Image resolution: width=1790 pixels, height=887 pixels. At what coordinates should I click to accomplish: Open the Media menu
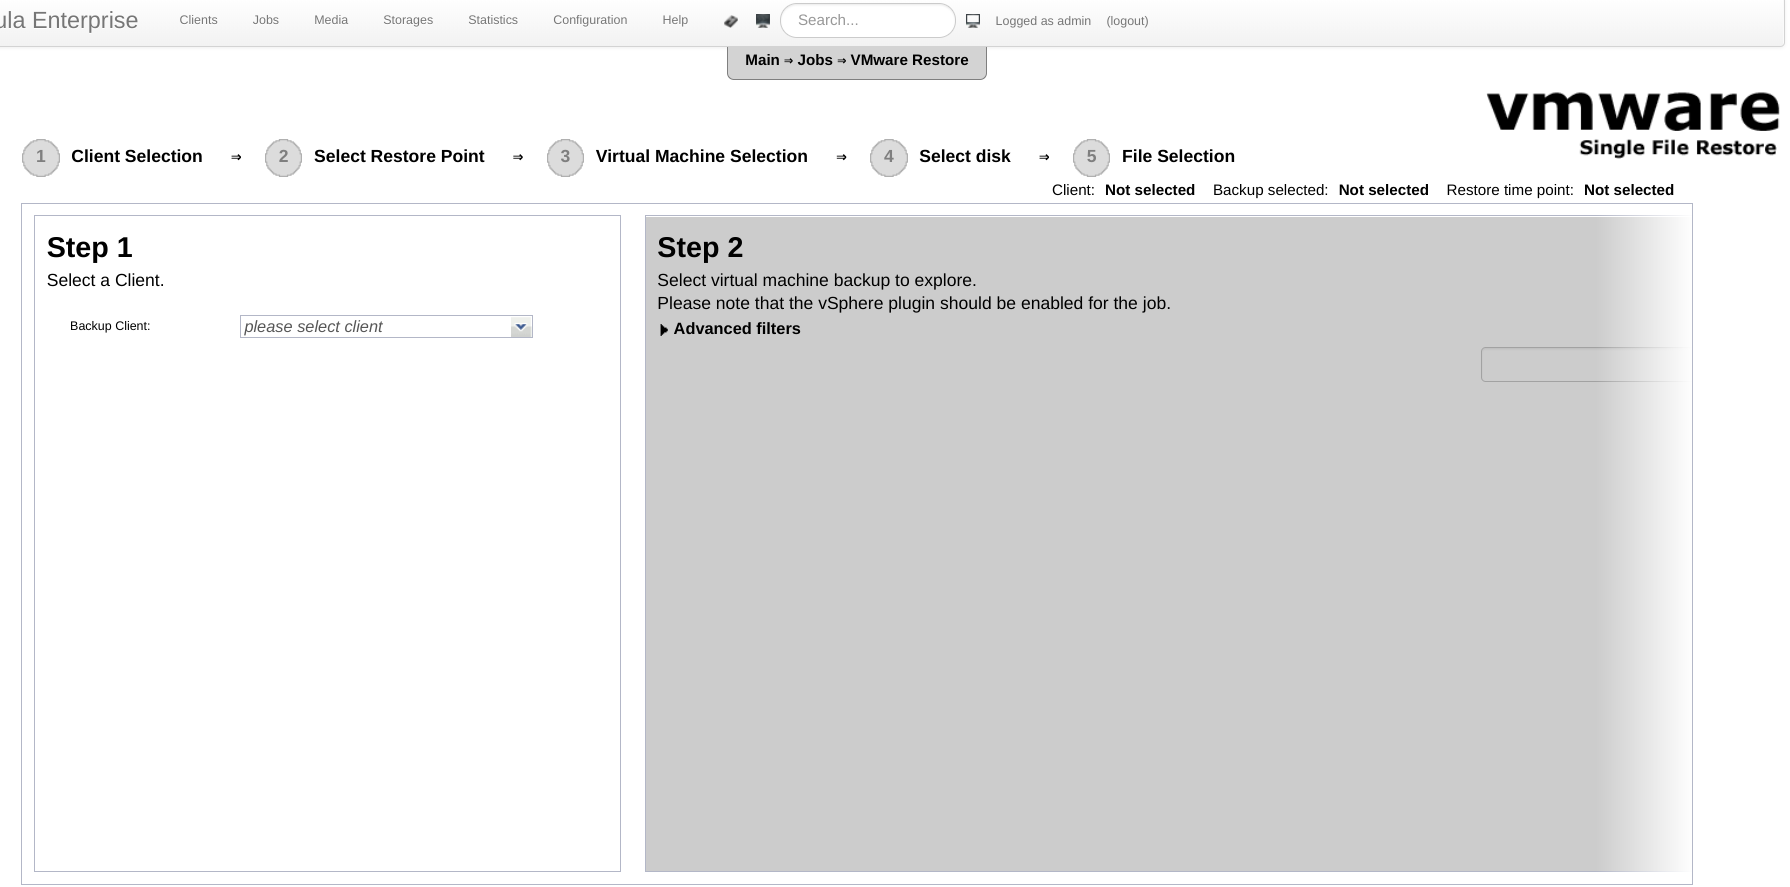(331, 20)
